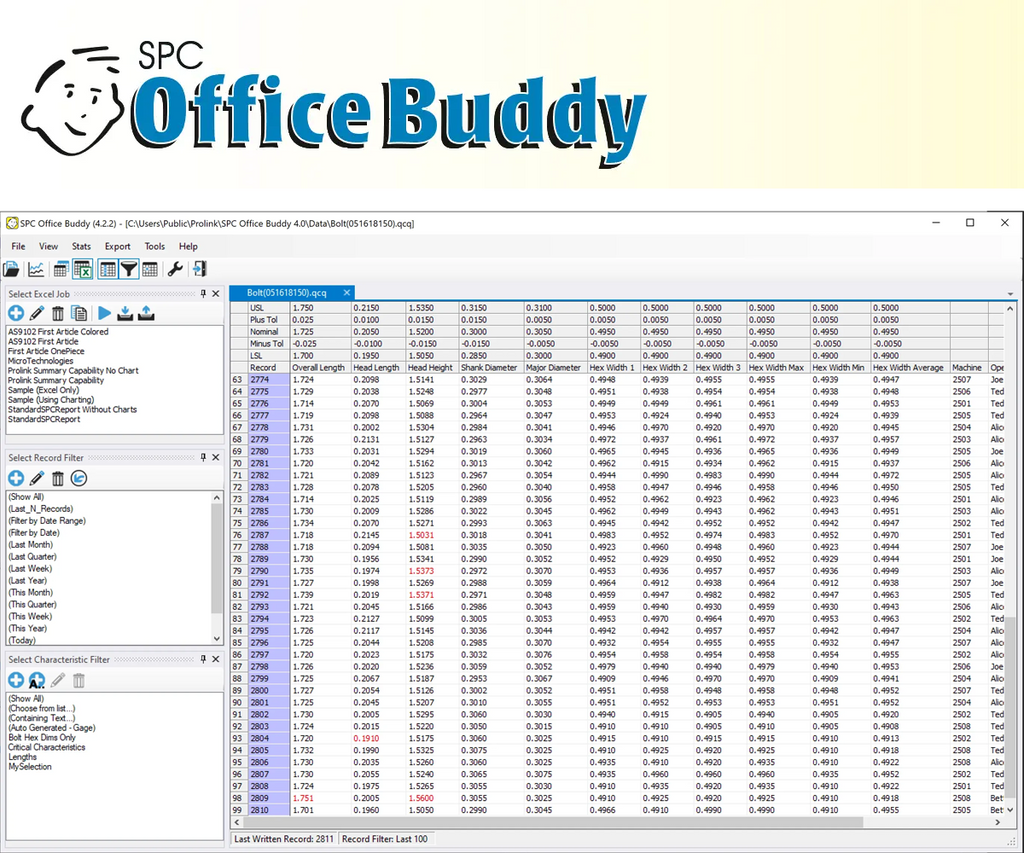Open the tab list dropdown arrow

(1013, 293)
